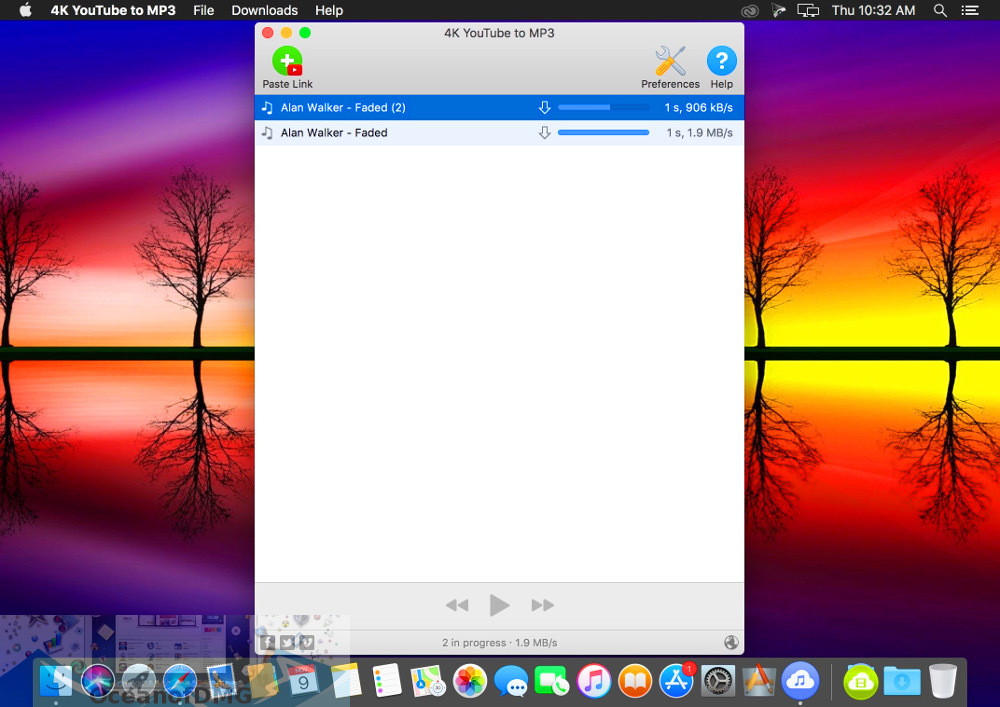The height and width of the screenshot is (707, 1000).
Task: Click the pencil-and-ruler app icon in Dock
Action: pyautogui.click(x=758, y=681)
